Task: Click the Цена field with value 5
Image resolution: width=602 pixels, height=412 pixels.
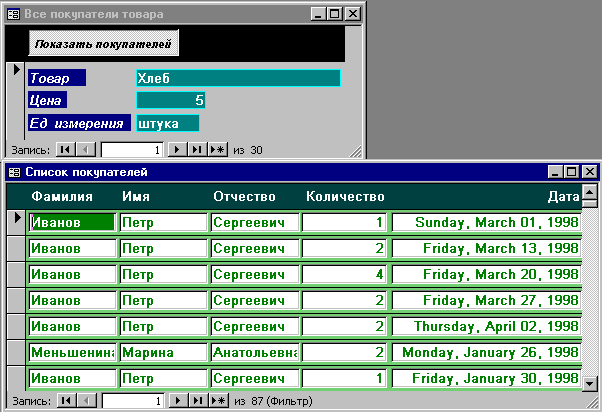Action: (171, 100)
